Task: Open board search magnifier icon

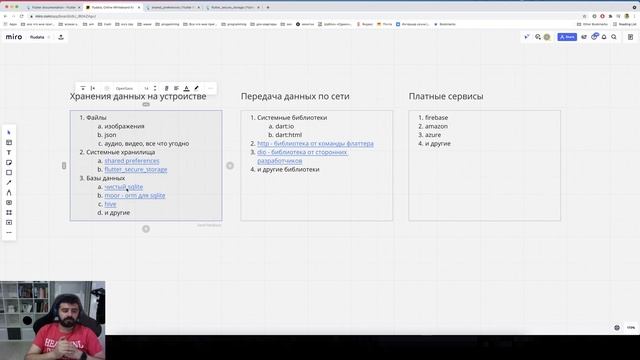Action: tap(614, 37)
